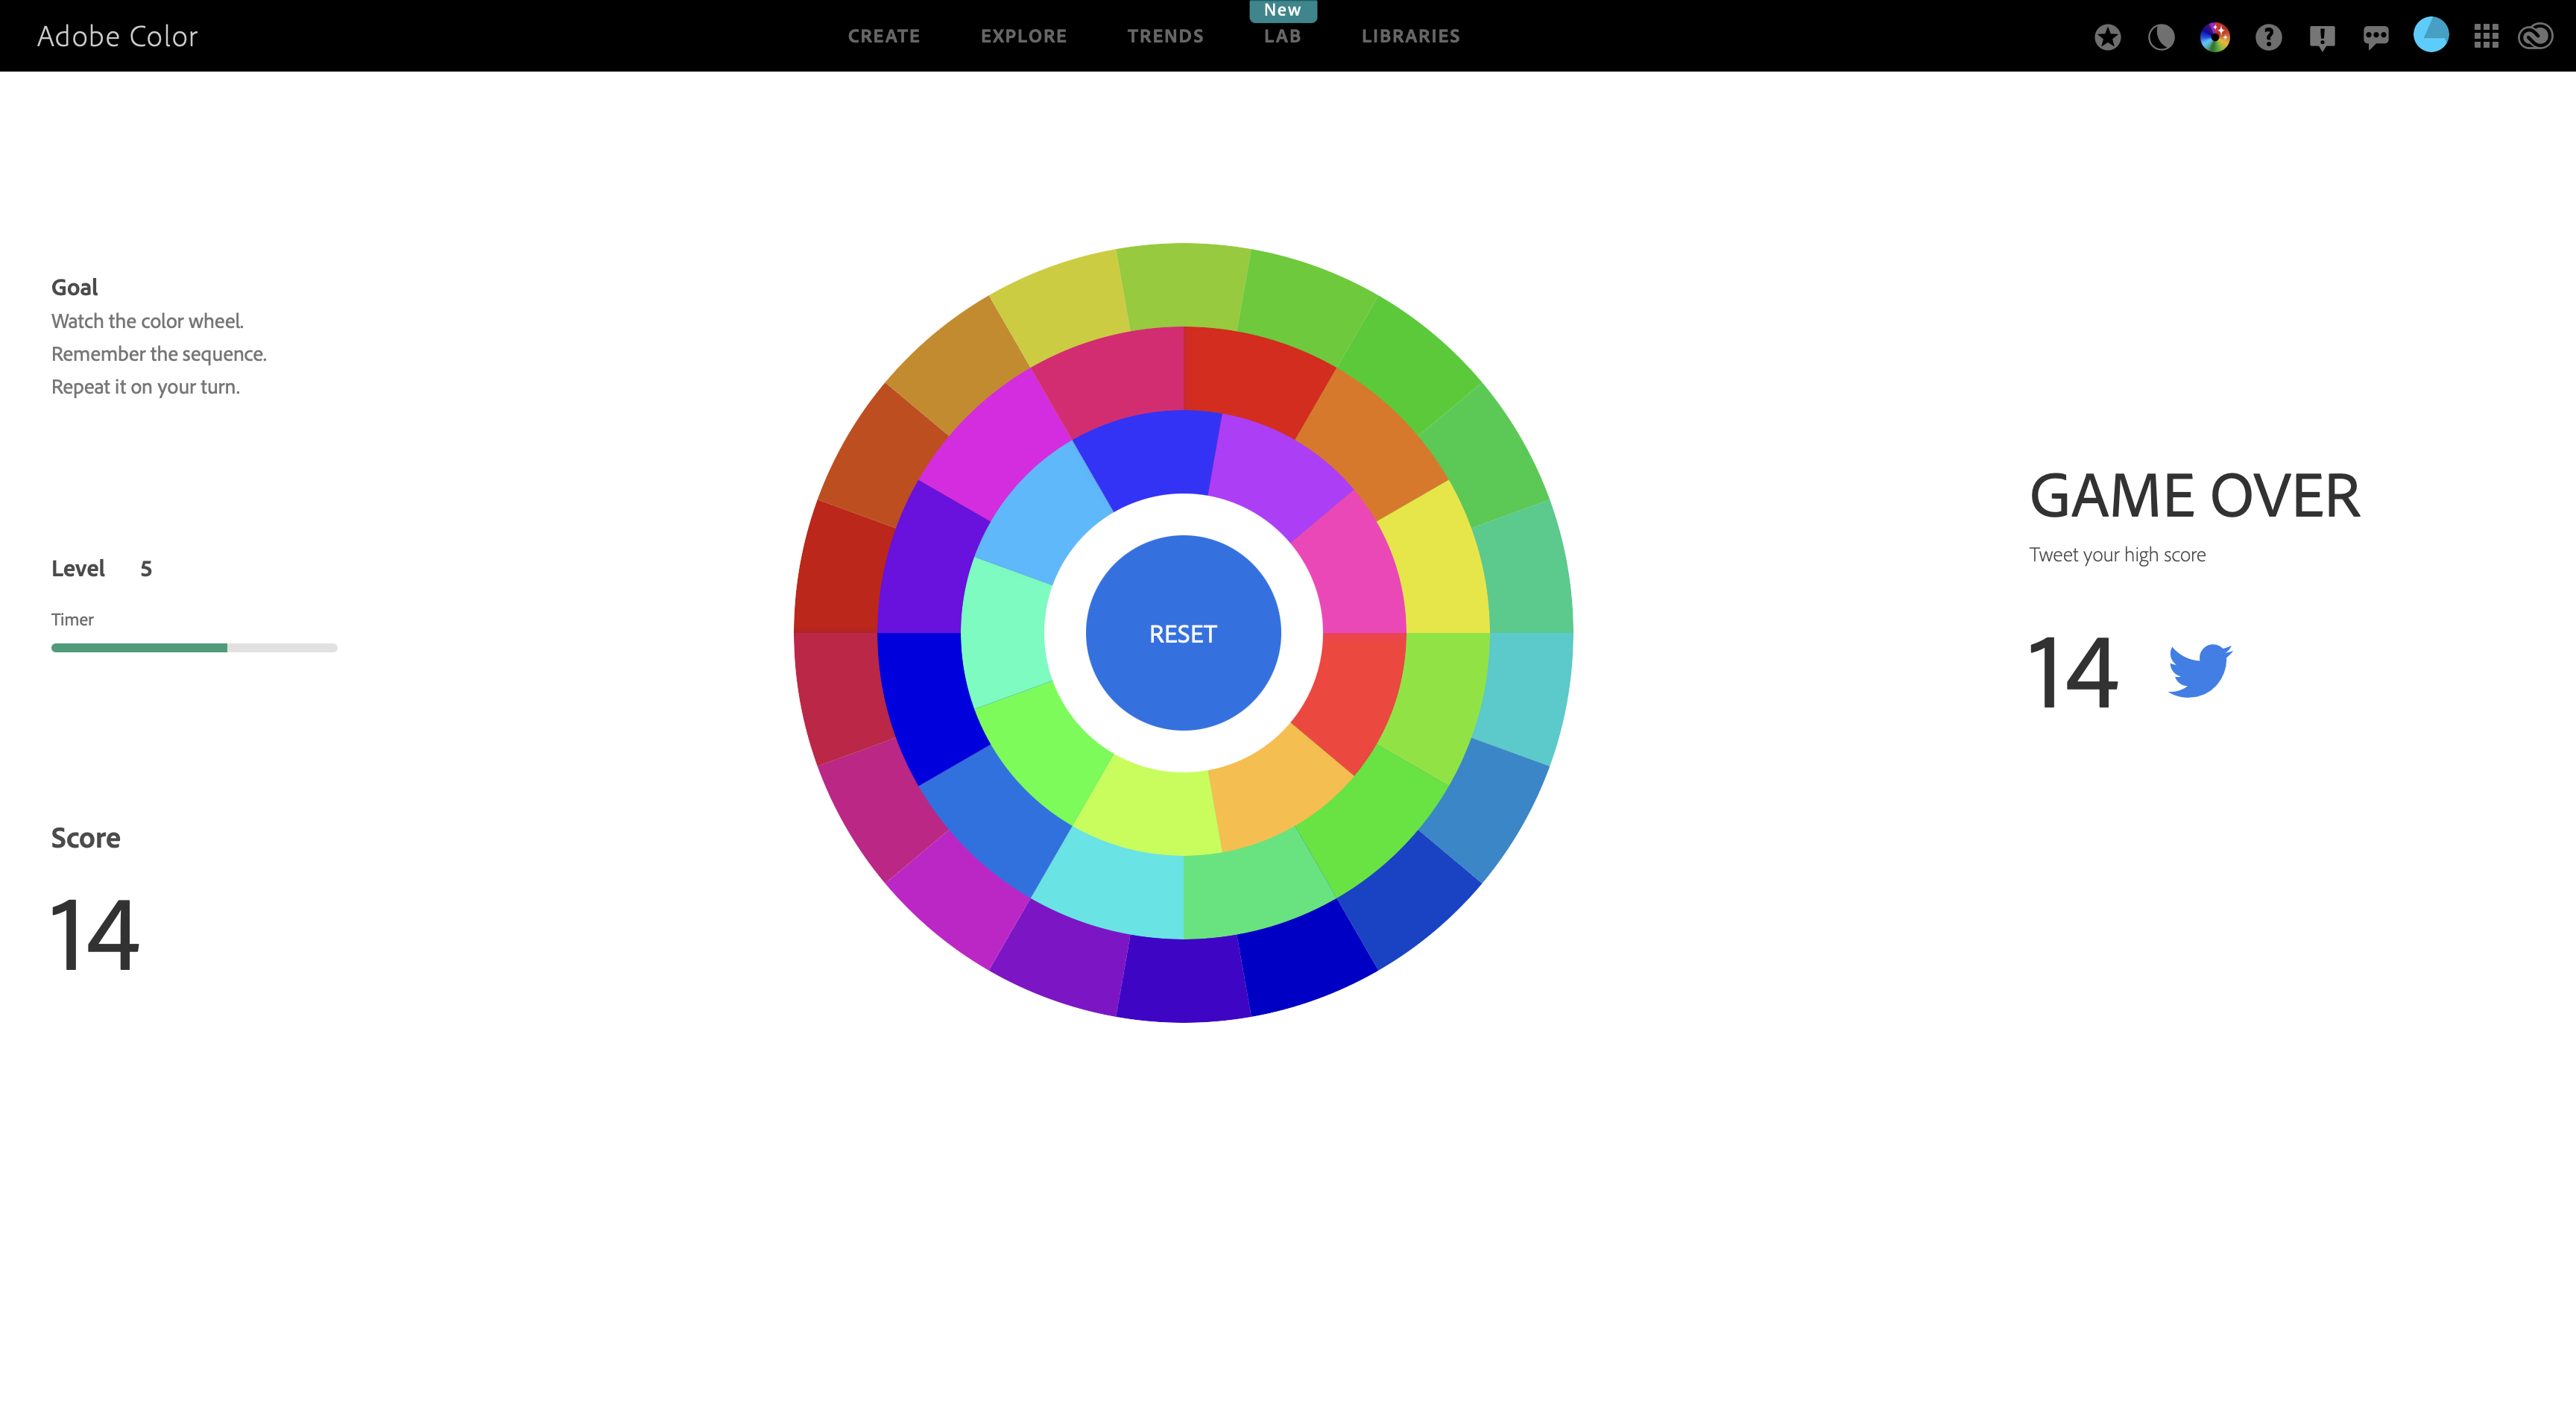Screen dimensions: 2576x1412
Task: Open the LIBRARIES tab
Action: [x=1410, y=36]
